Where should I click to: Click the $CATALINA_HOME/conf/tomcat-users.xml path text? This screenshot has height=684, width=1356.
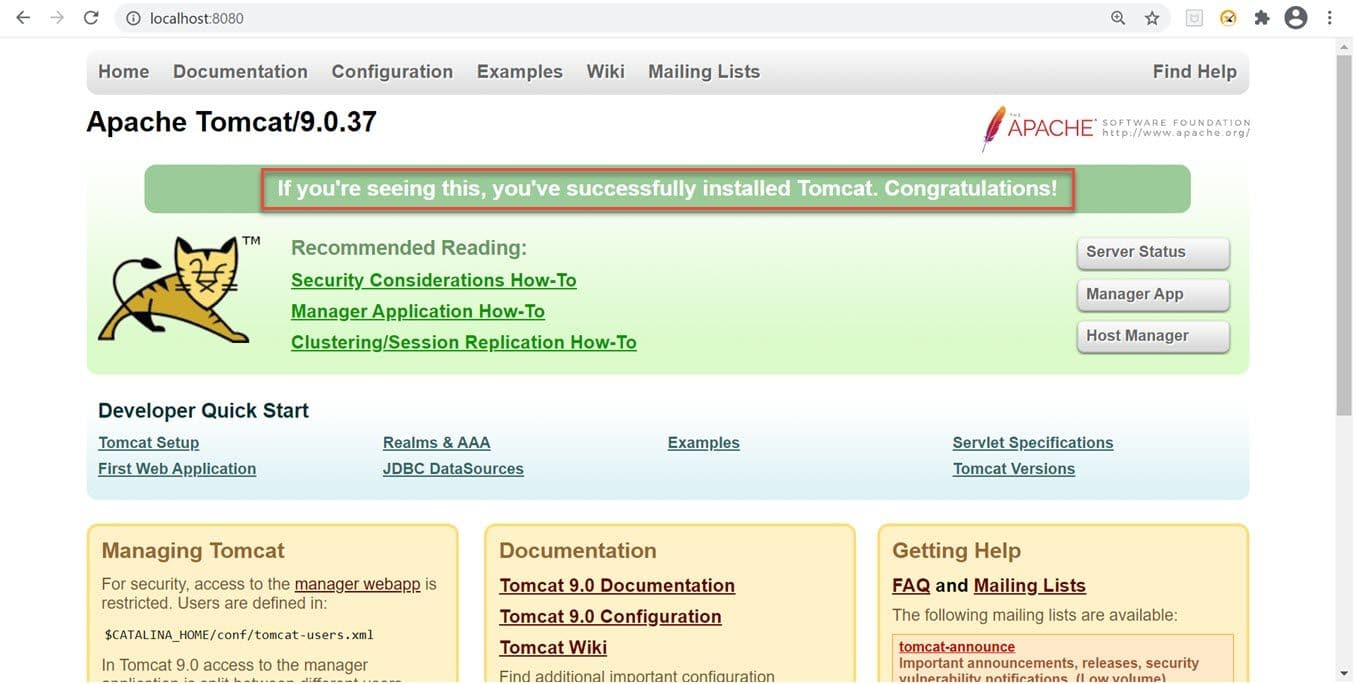[239, 634]
